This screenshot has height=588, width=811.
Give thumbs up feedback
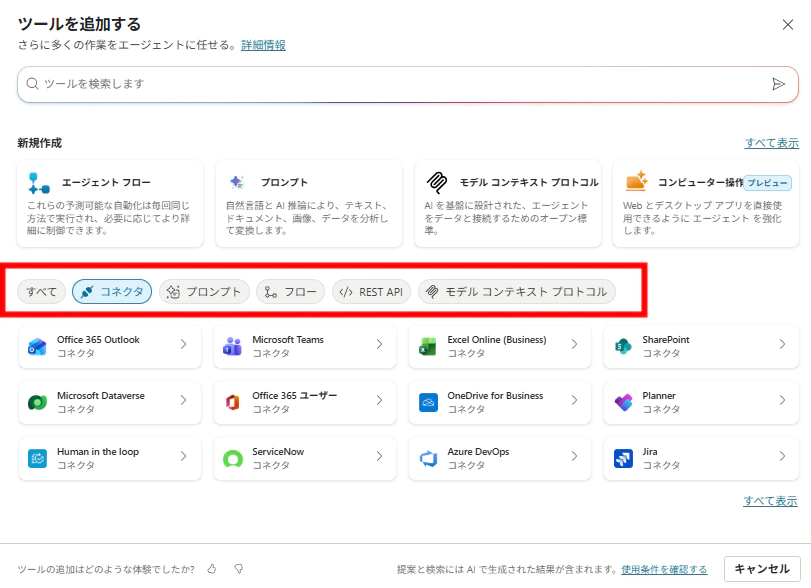(212, 569)
